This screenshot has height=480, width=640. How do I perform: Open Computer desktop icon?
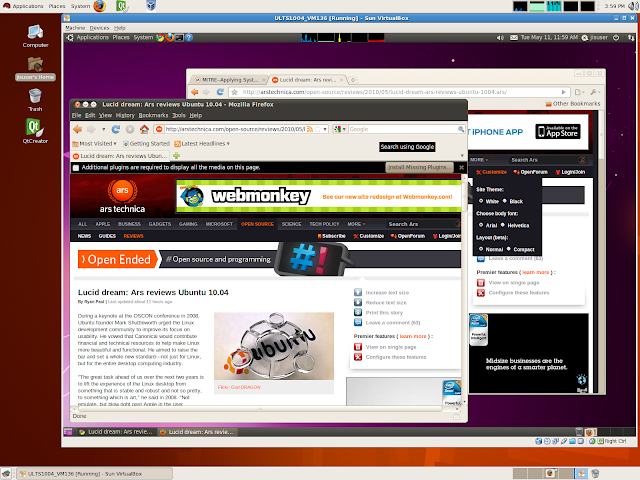click(x=36, y=36)
